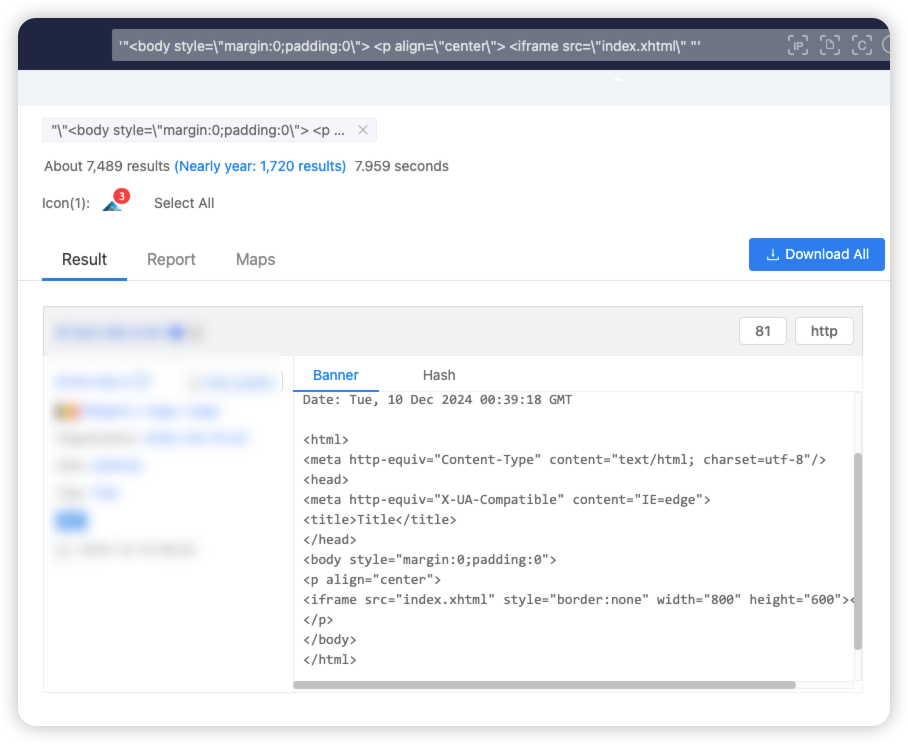This screenshot has width=908, height=744.
Task: Click the Download All icon button
Action: [x=817, y=254]
